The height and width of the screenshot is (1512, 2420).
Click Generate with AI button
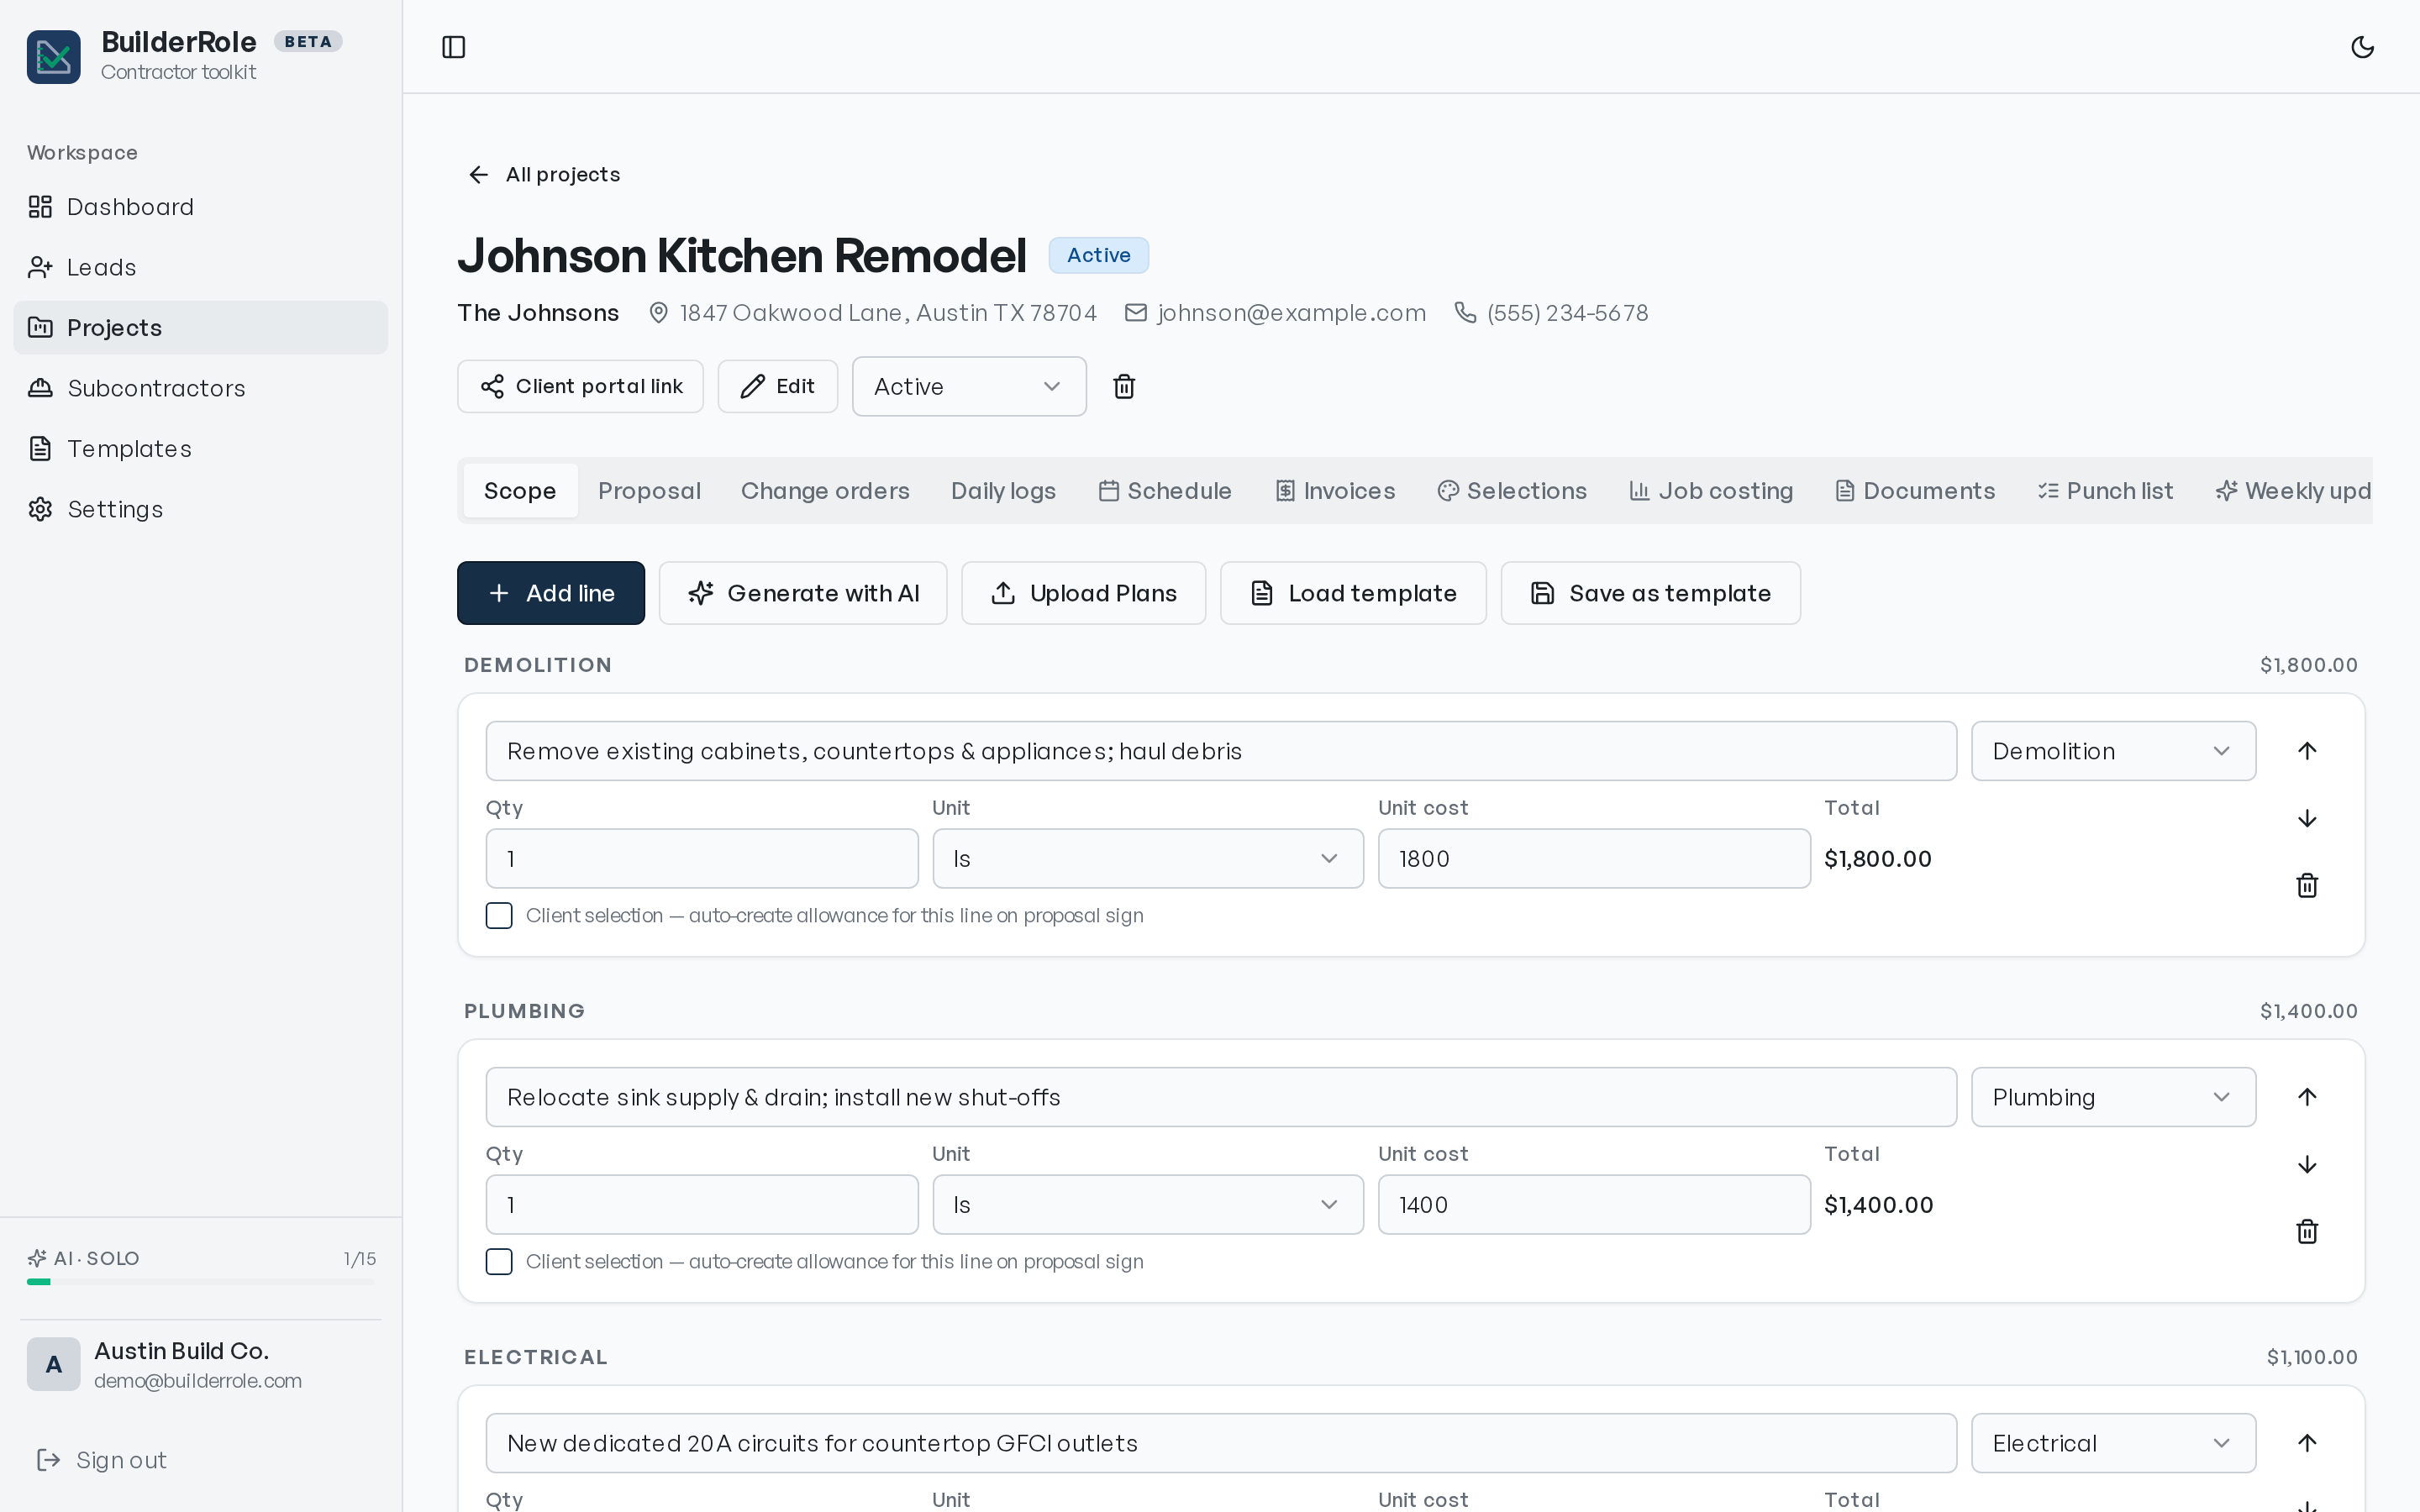coord(803,593)
